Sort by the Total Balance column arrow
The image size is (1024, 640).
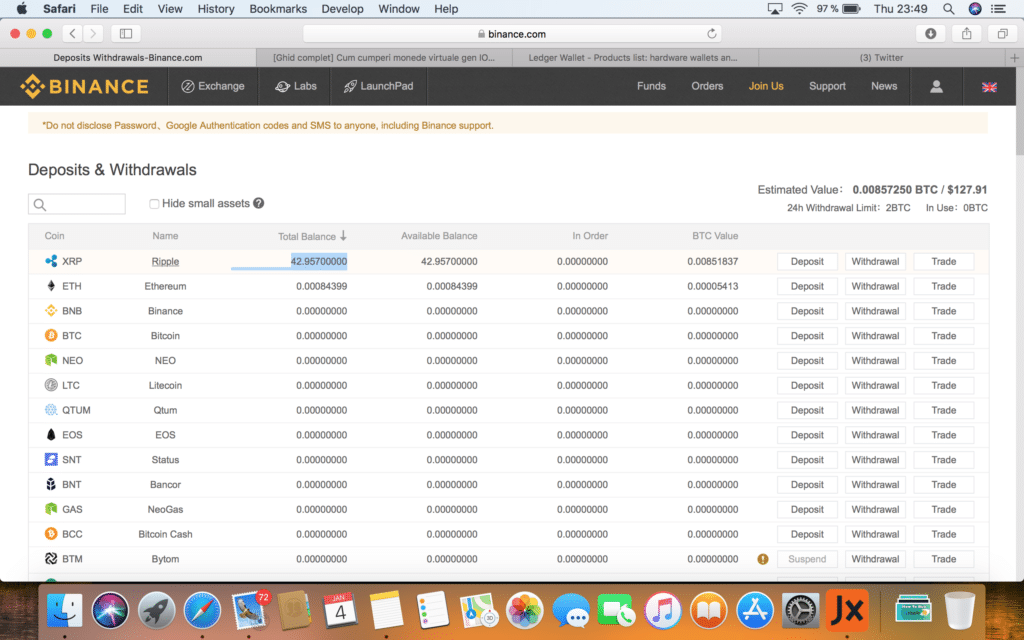tap(343, 236)
